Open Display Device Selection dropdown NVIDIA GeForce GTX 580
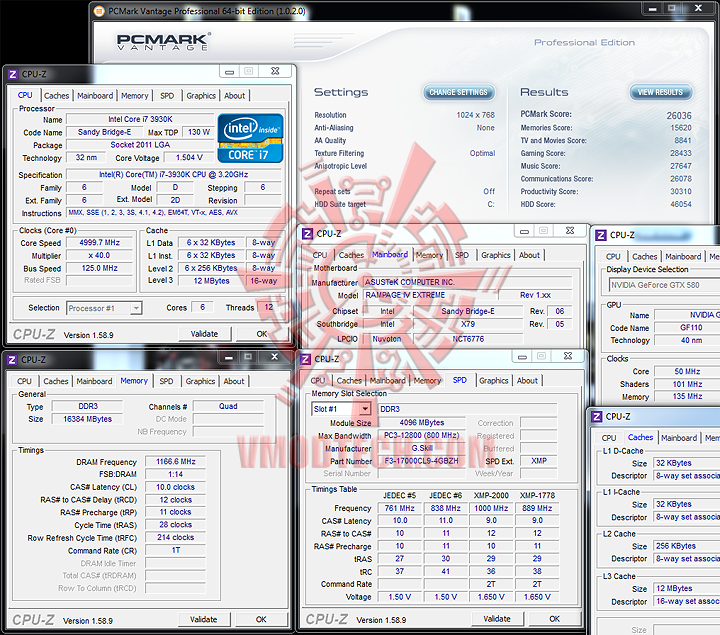 [x=664, y=285]
